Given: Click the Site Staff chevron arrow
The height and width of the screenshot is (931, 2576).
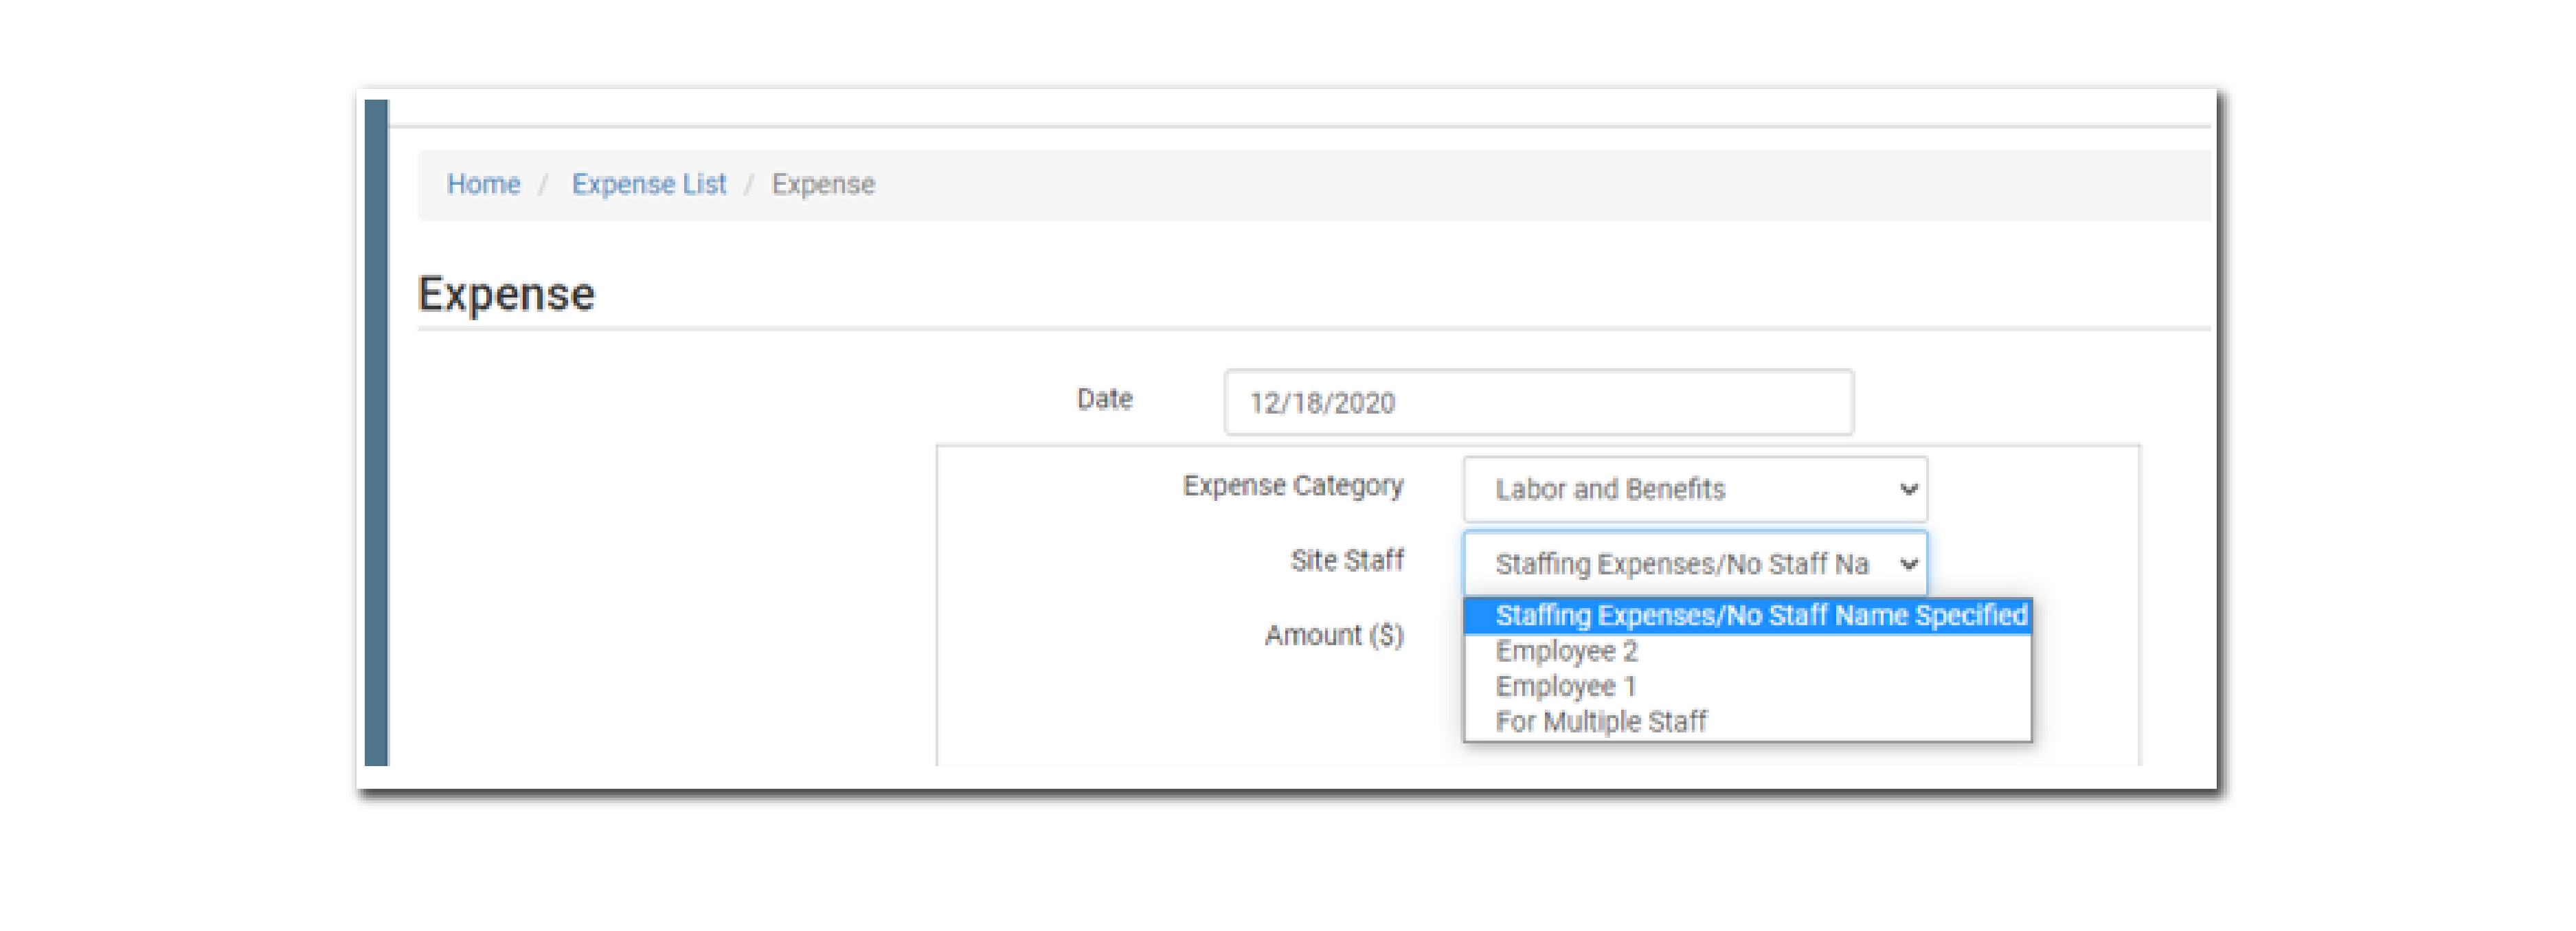Looking at the screenshot, I should click(1908, 564).
